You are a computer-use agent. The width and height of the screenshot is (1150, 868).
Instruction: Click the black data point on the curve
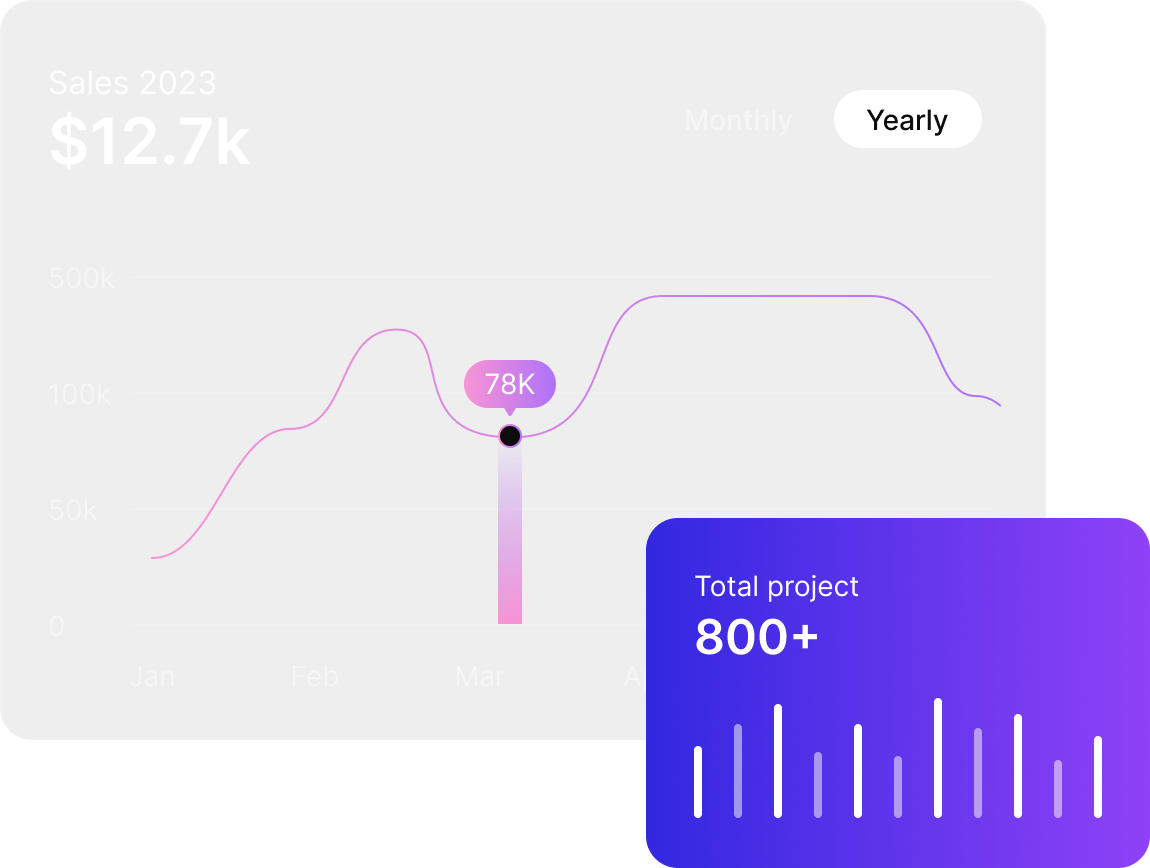coord(510,436)
